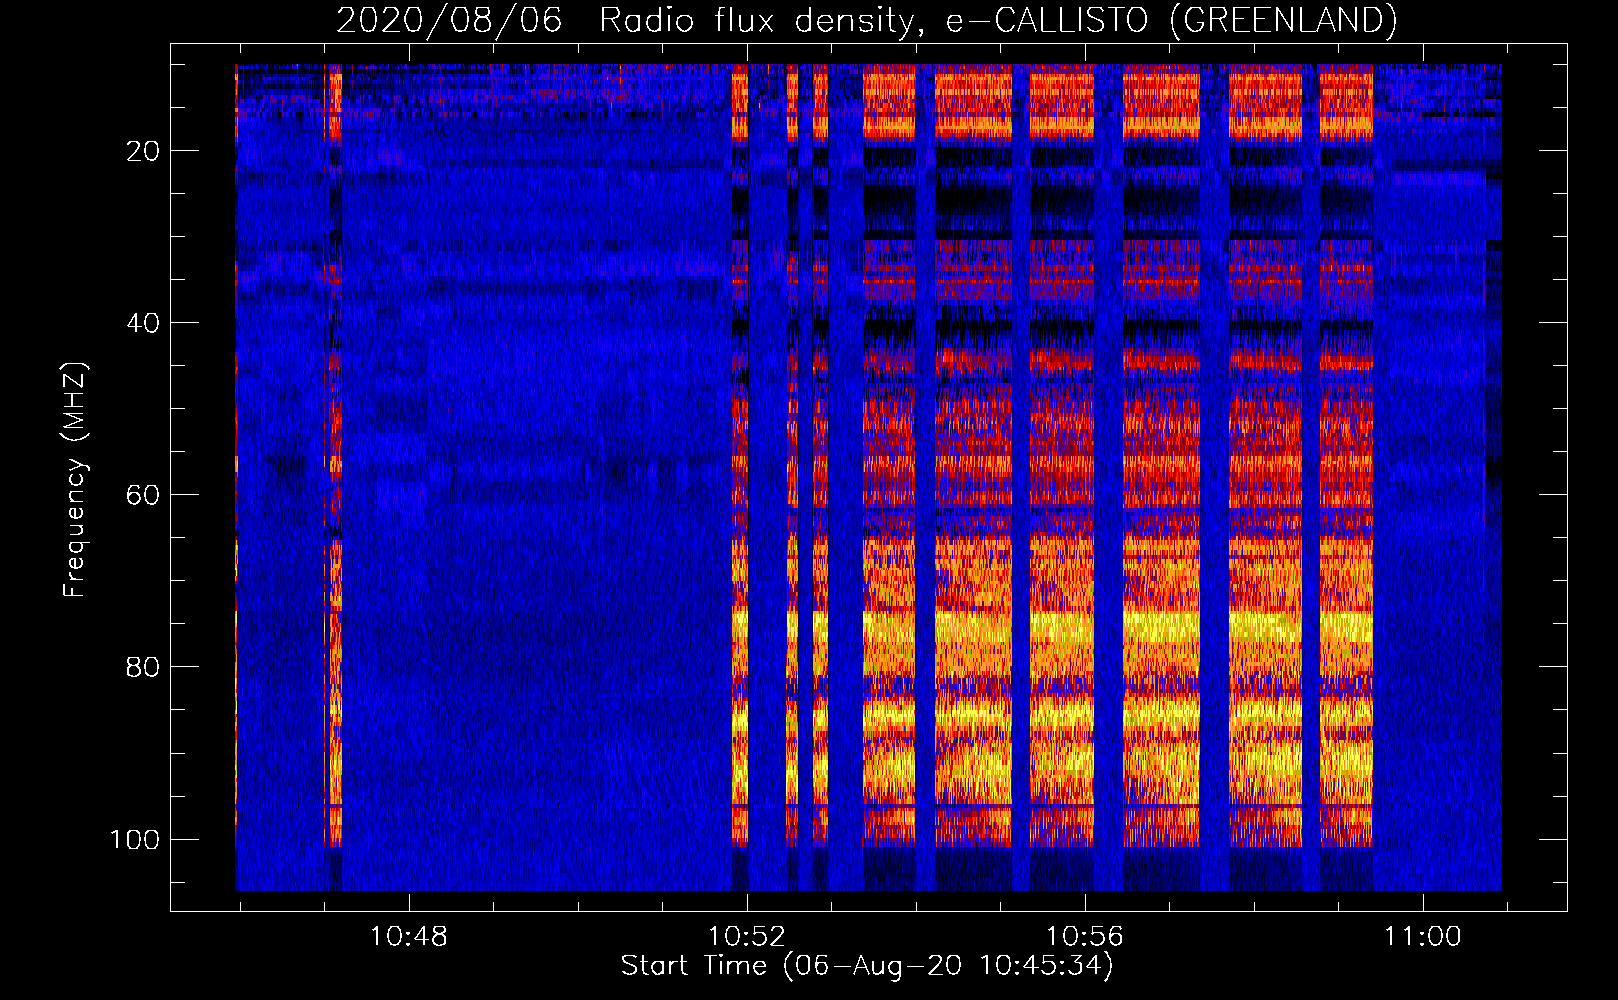Click the '100' frequency tick label
The height and width of the screenshot is (1000, 1618).
(135, 839)
